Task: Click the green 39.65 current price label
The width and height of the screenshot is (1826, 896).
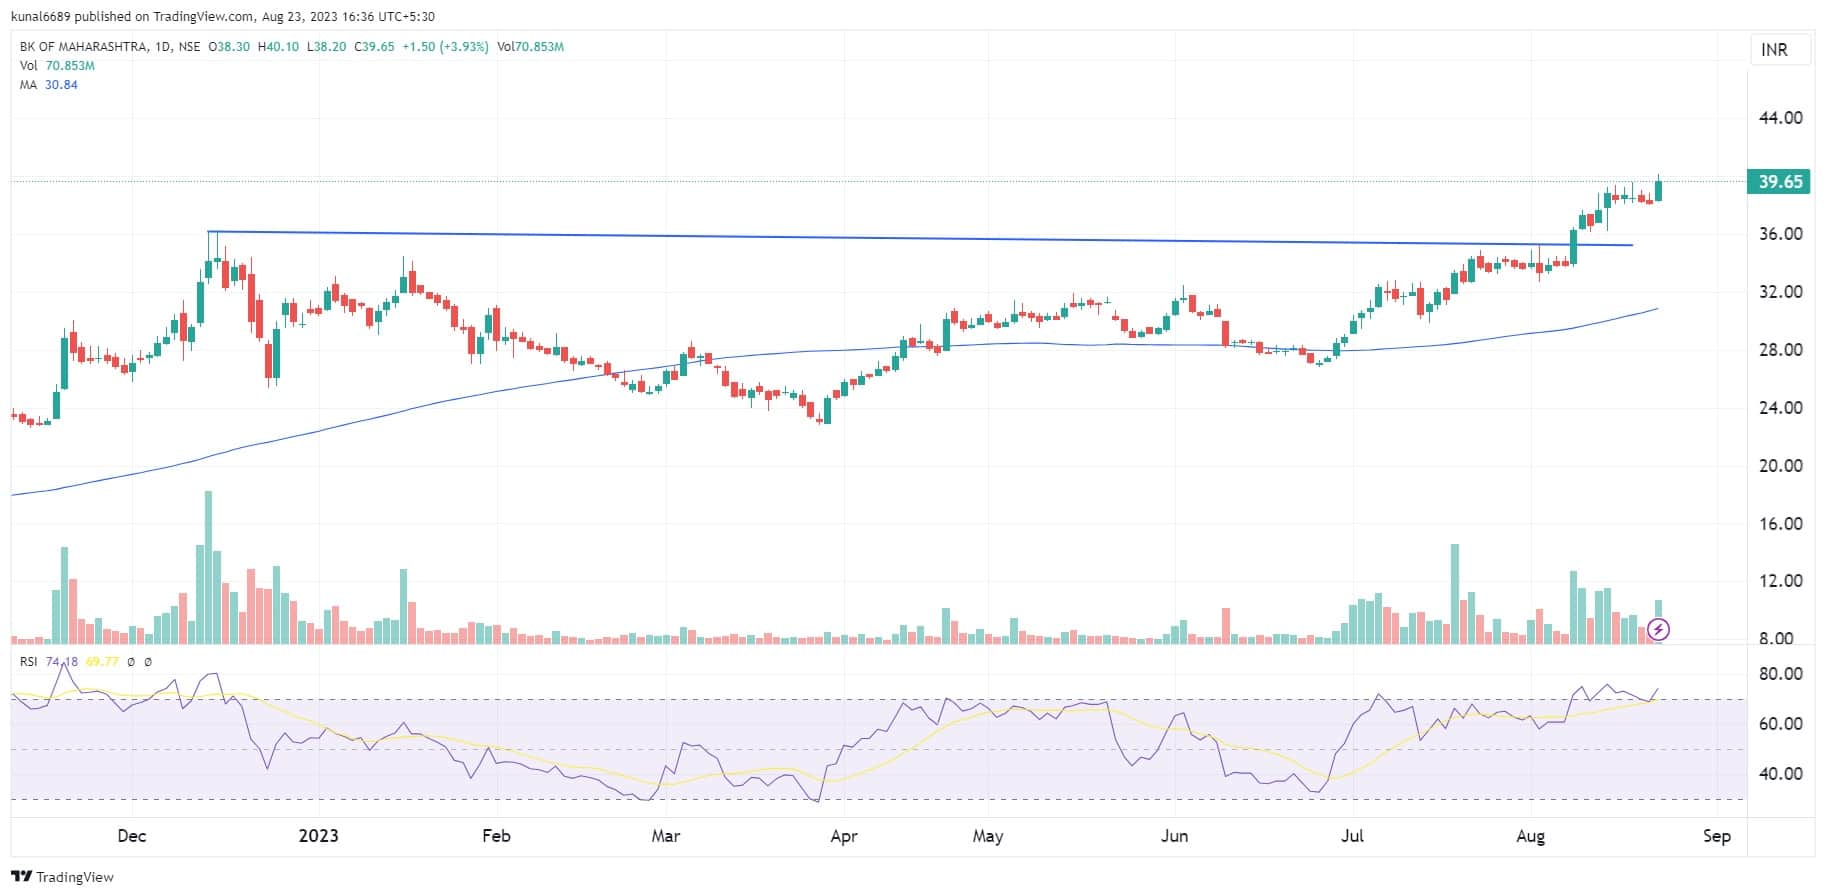Action: click(x=1780, y=181)
